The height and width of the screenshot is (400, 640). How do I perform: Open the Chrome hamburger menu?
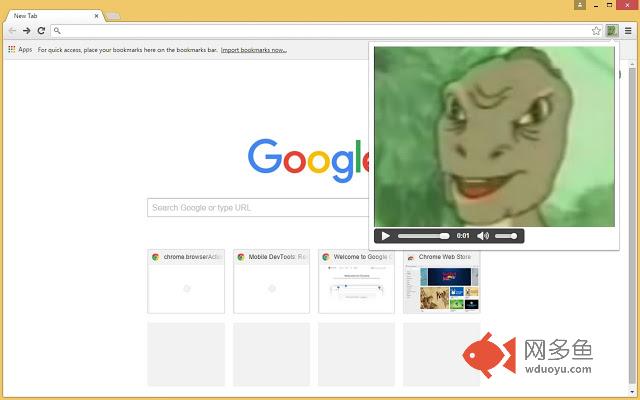point(628,31)
